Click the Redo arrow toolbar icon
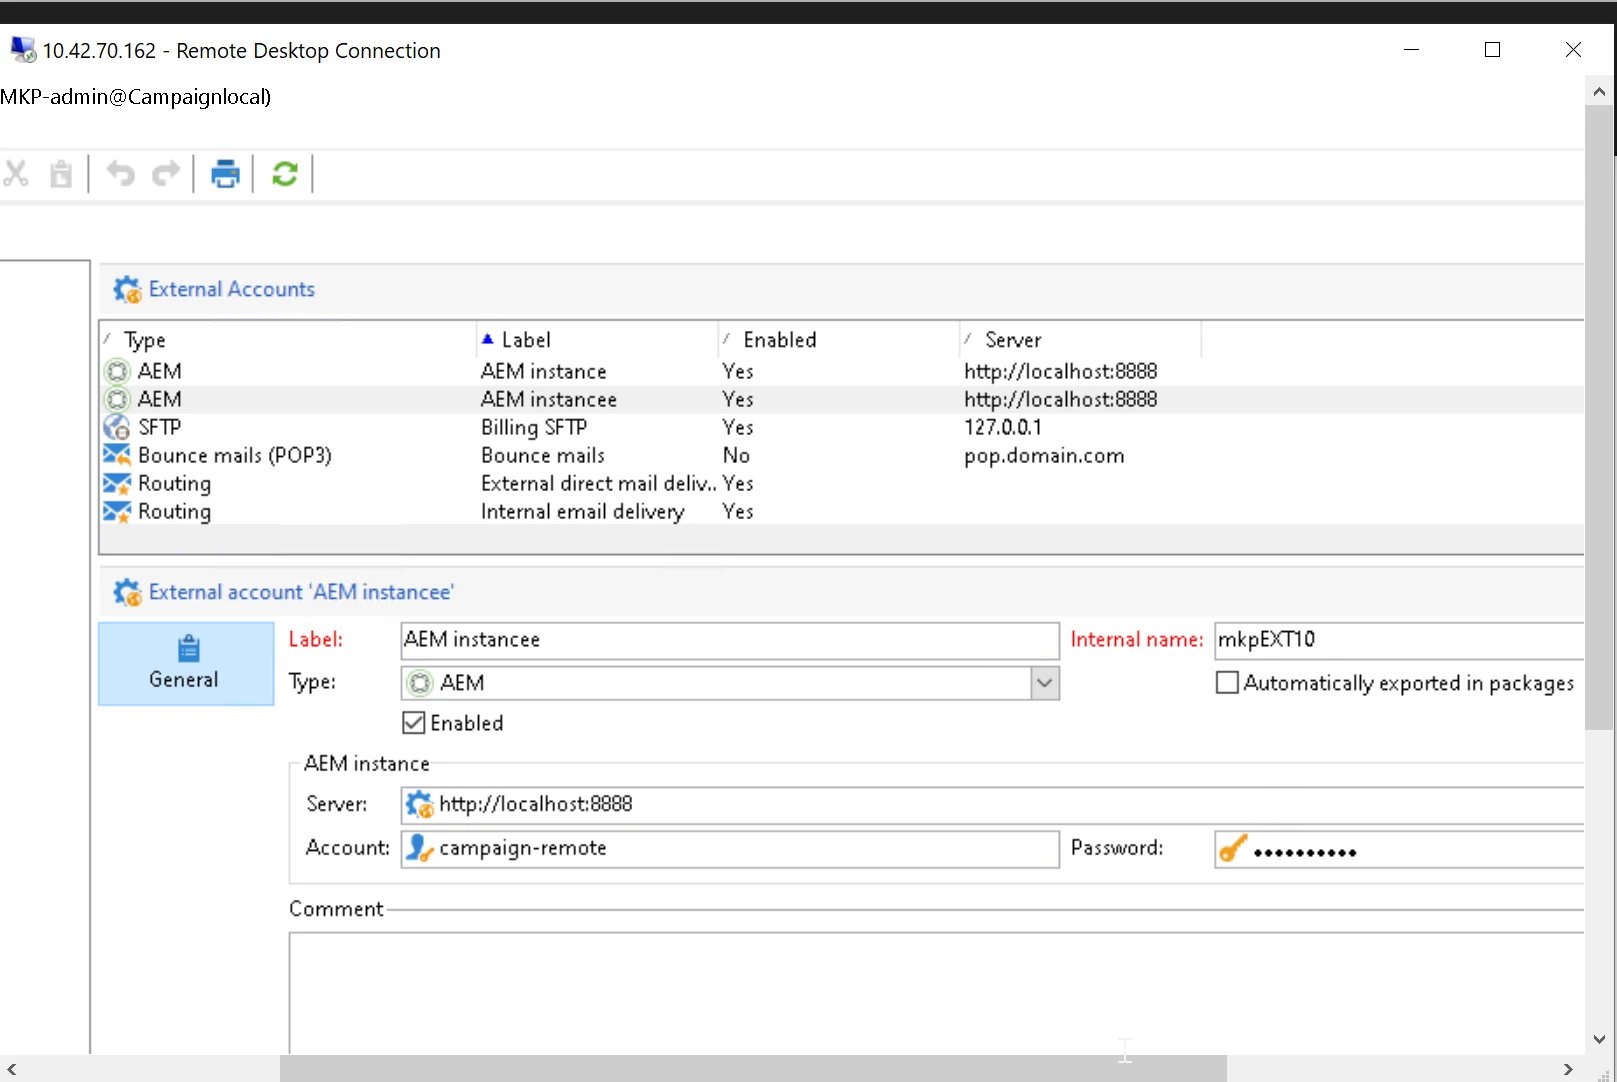This screenshot has height=1082, width=1617. (x=166, y=174)
